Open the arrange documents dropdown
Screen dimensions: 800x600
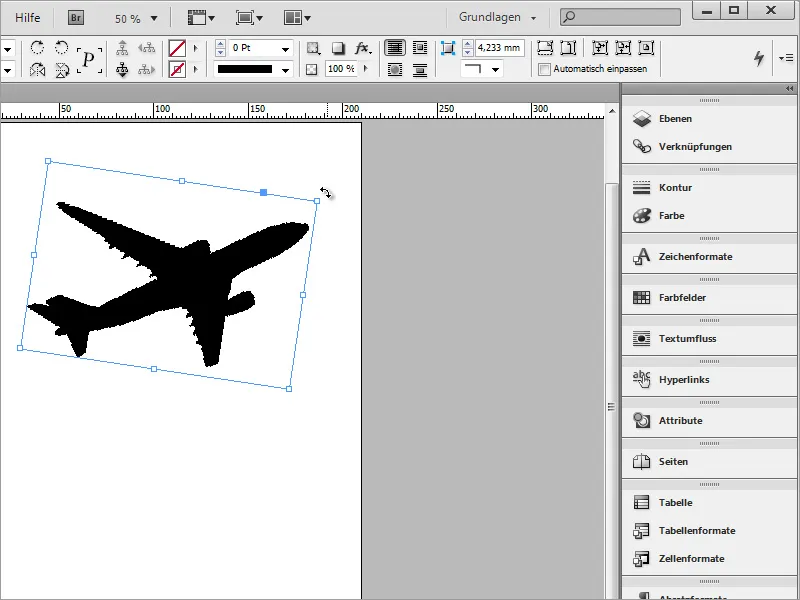297,18
